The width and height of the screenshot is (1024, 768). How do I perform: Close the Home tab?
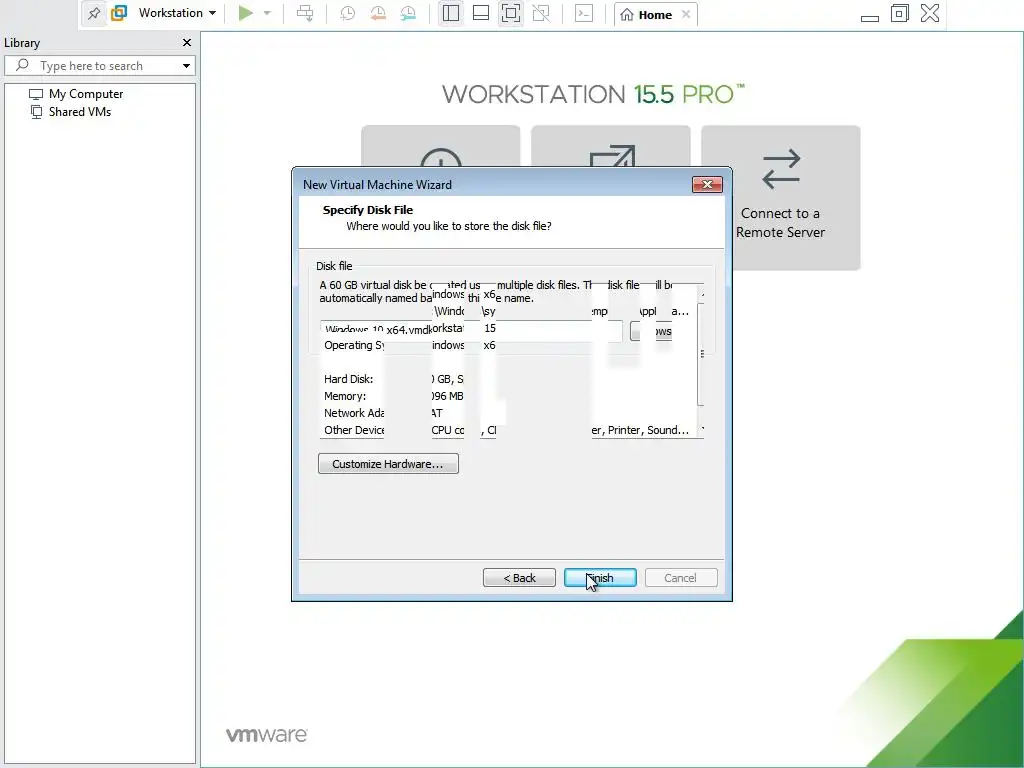(x=686, y=14)
